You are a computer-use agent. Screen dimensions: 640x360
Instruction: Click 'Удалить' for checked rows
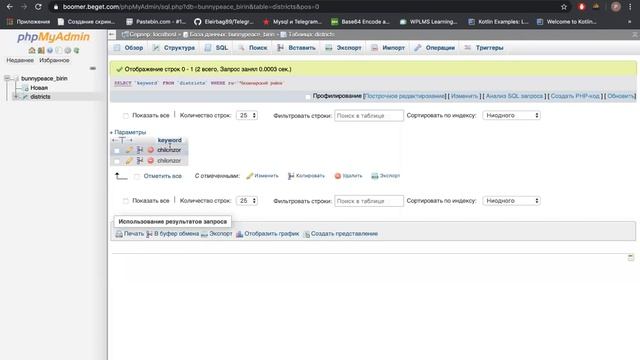[349, 176]
